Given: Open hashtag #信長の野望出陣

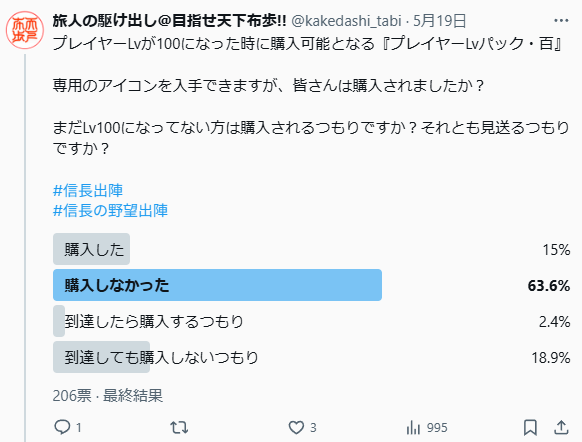Looking at the screenshot, I should point(110,210).
